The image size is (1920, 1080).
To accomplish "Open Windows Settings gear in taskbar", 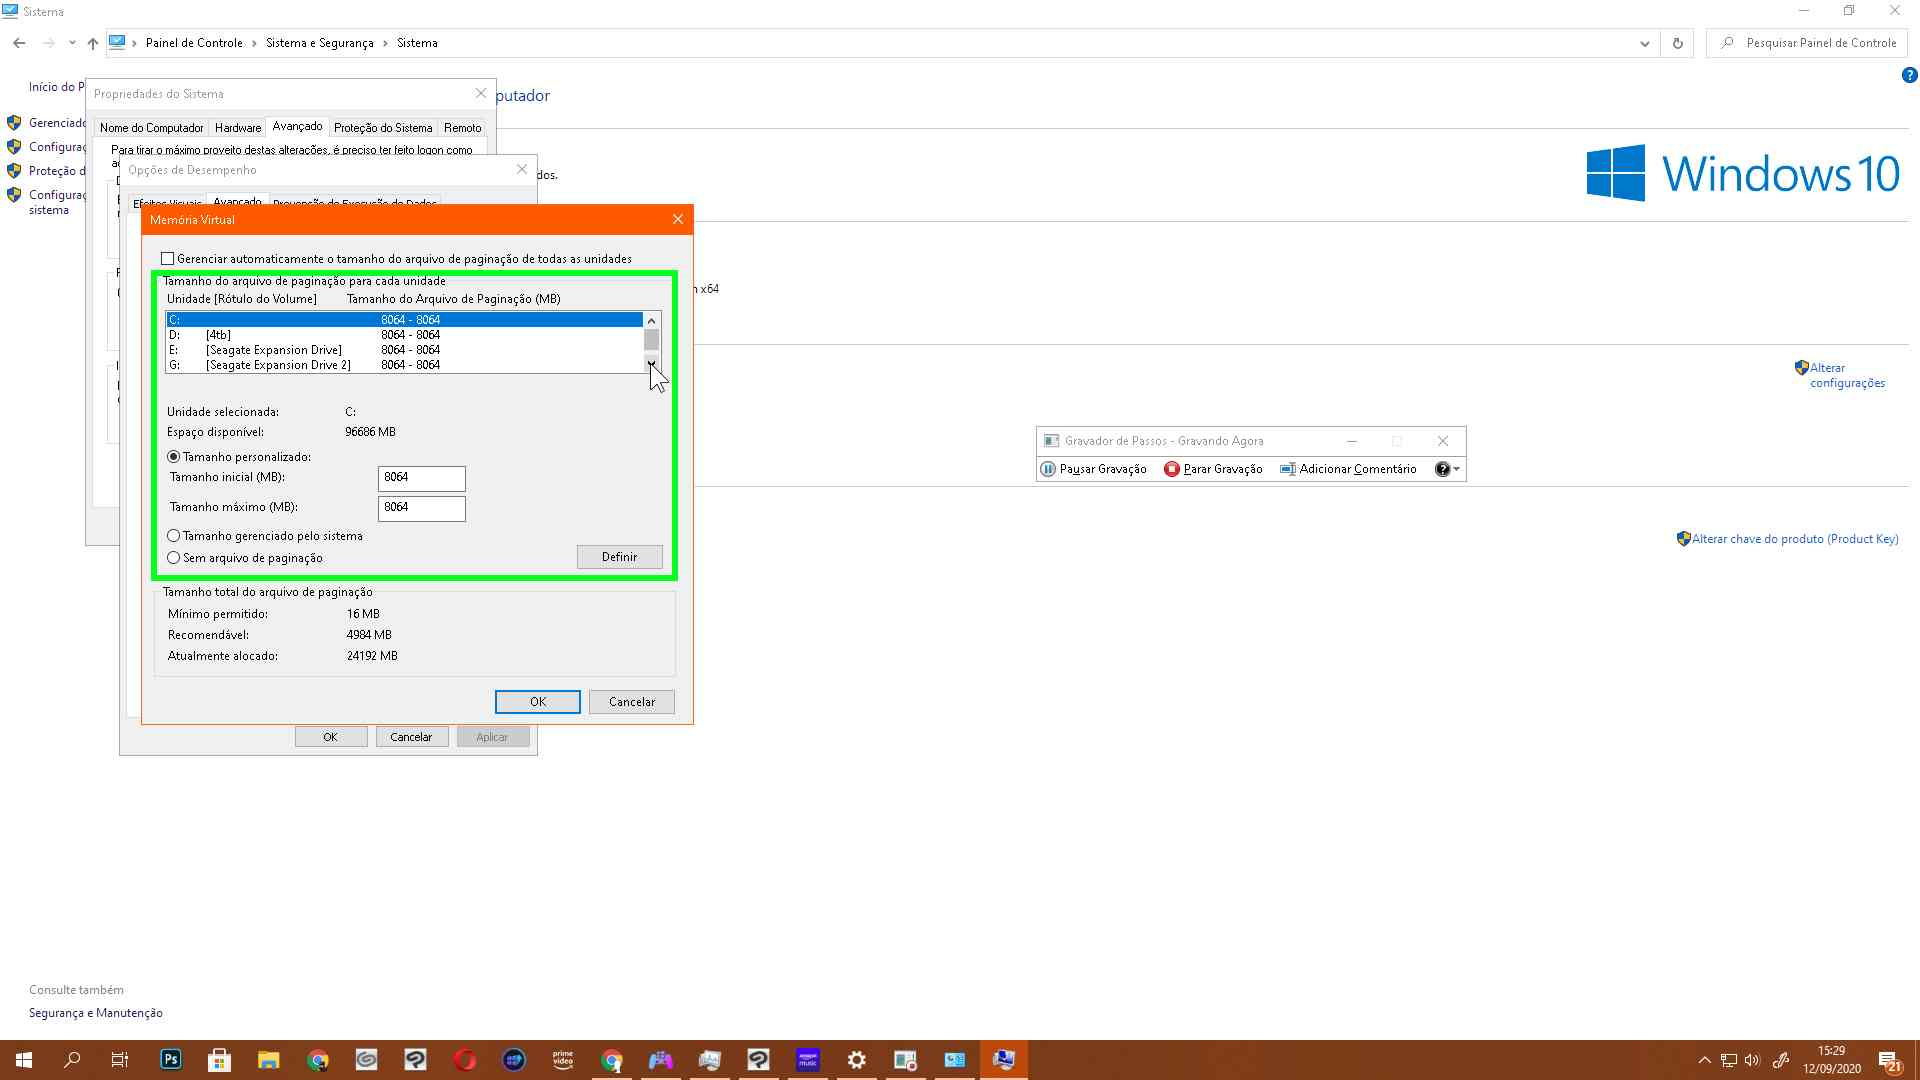I will pos(856,1060).
